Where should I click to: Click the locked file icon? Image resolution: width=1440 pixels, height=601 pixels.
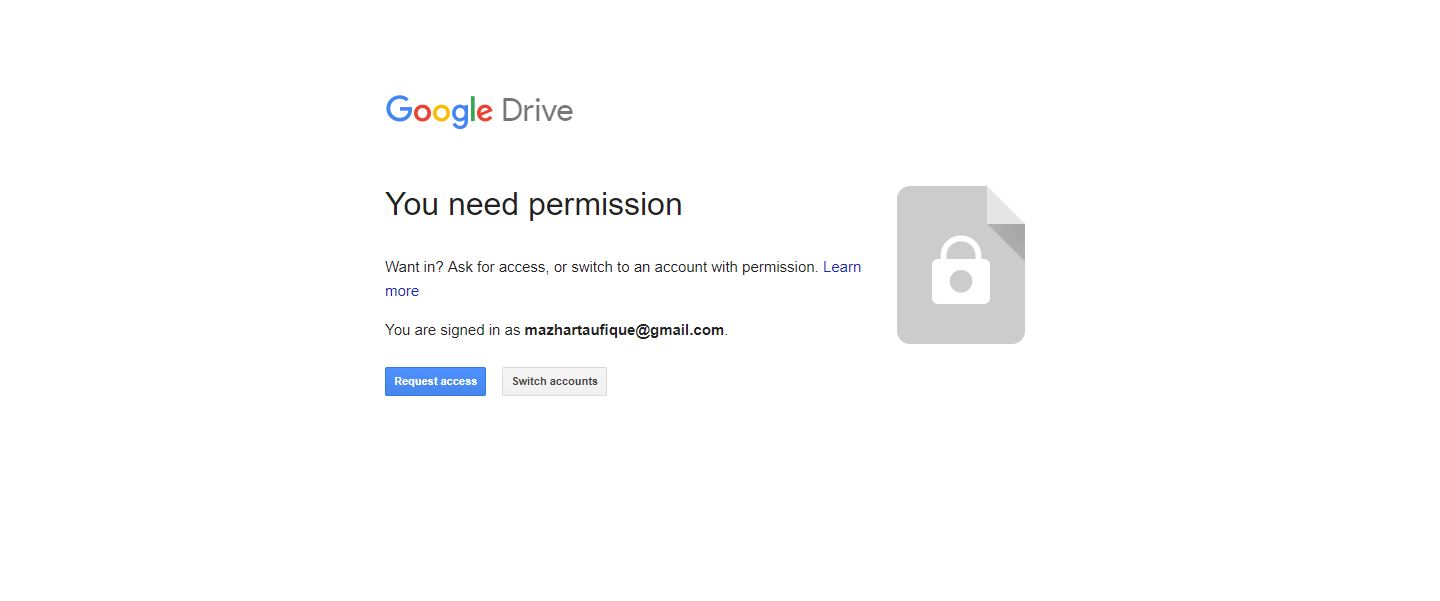click(x=961, y=265)
